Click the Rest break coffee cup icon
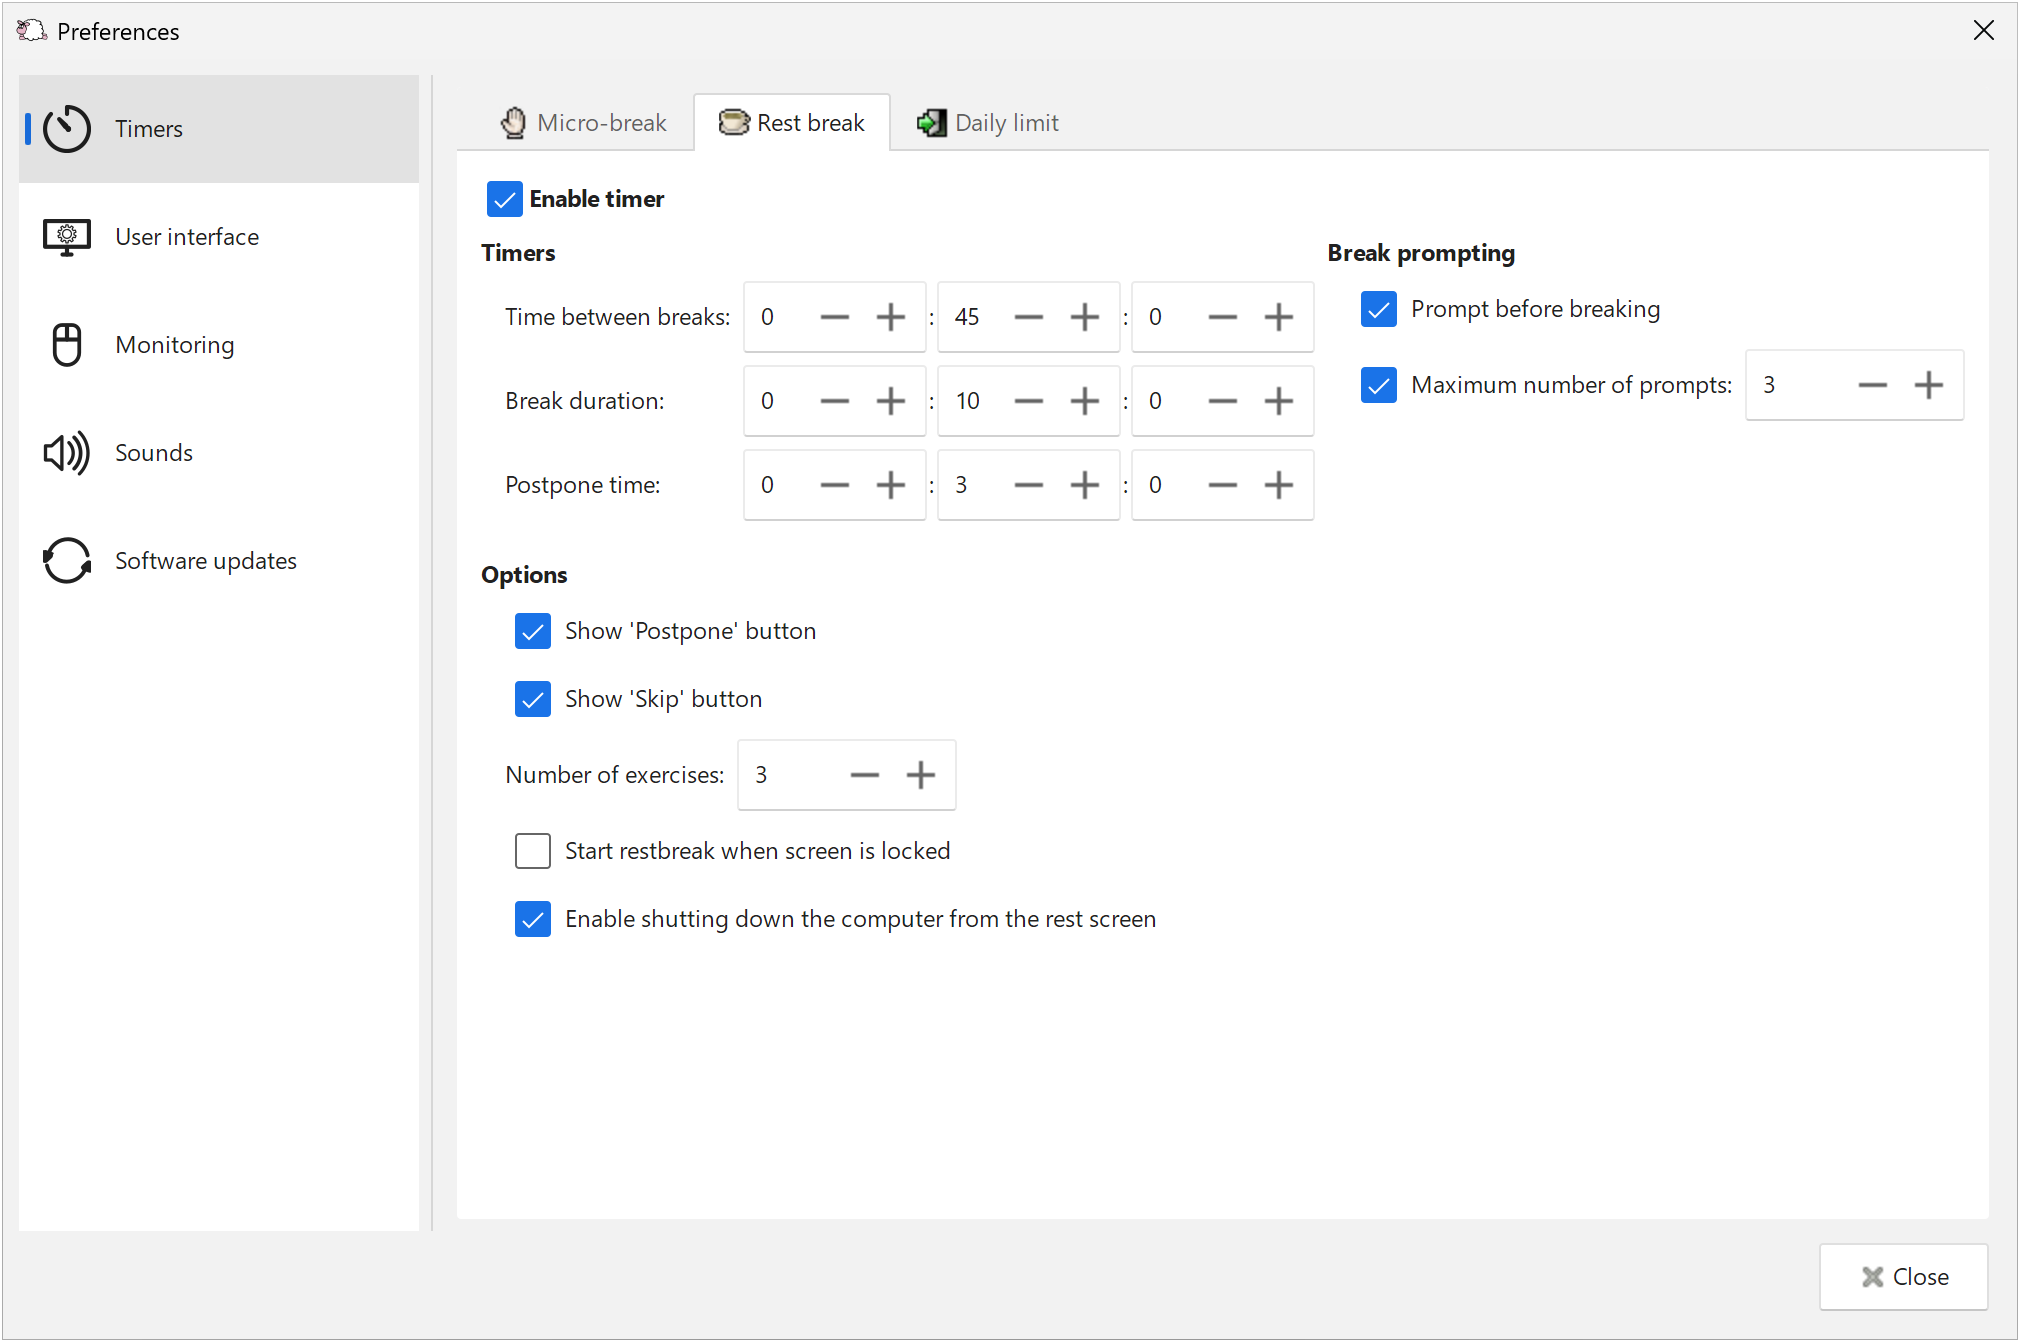2020x1342 pixels. pos(734,123)
